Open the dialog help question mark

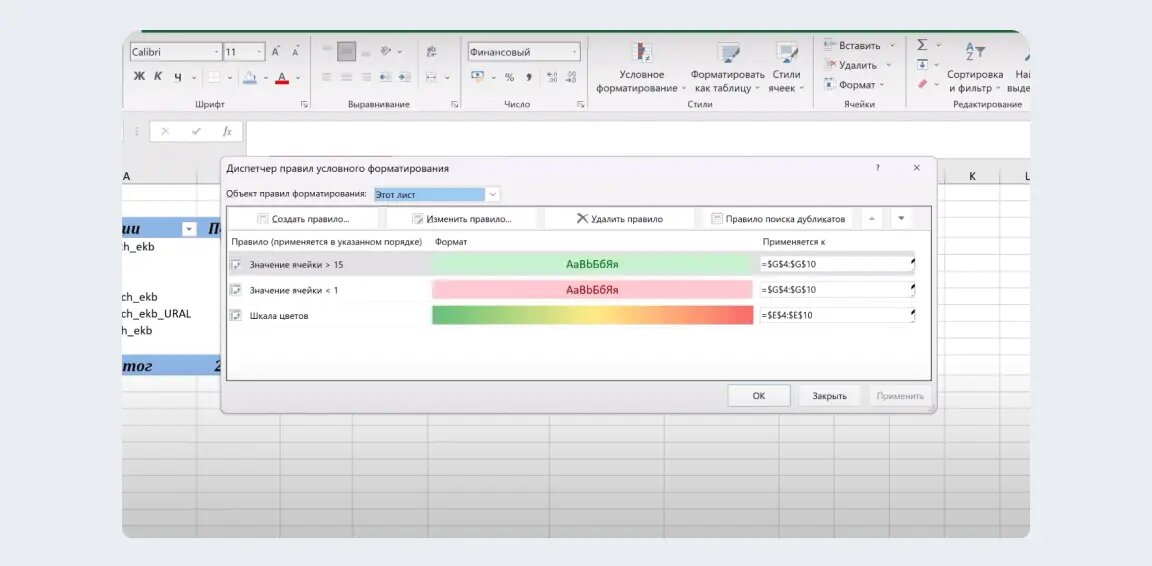pos(877,168)
